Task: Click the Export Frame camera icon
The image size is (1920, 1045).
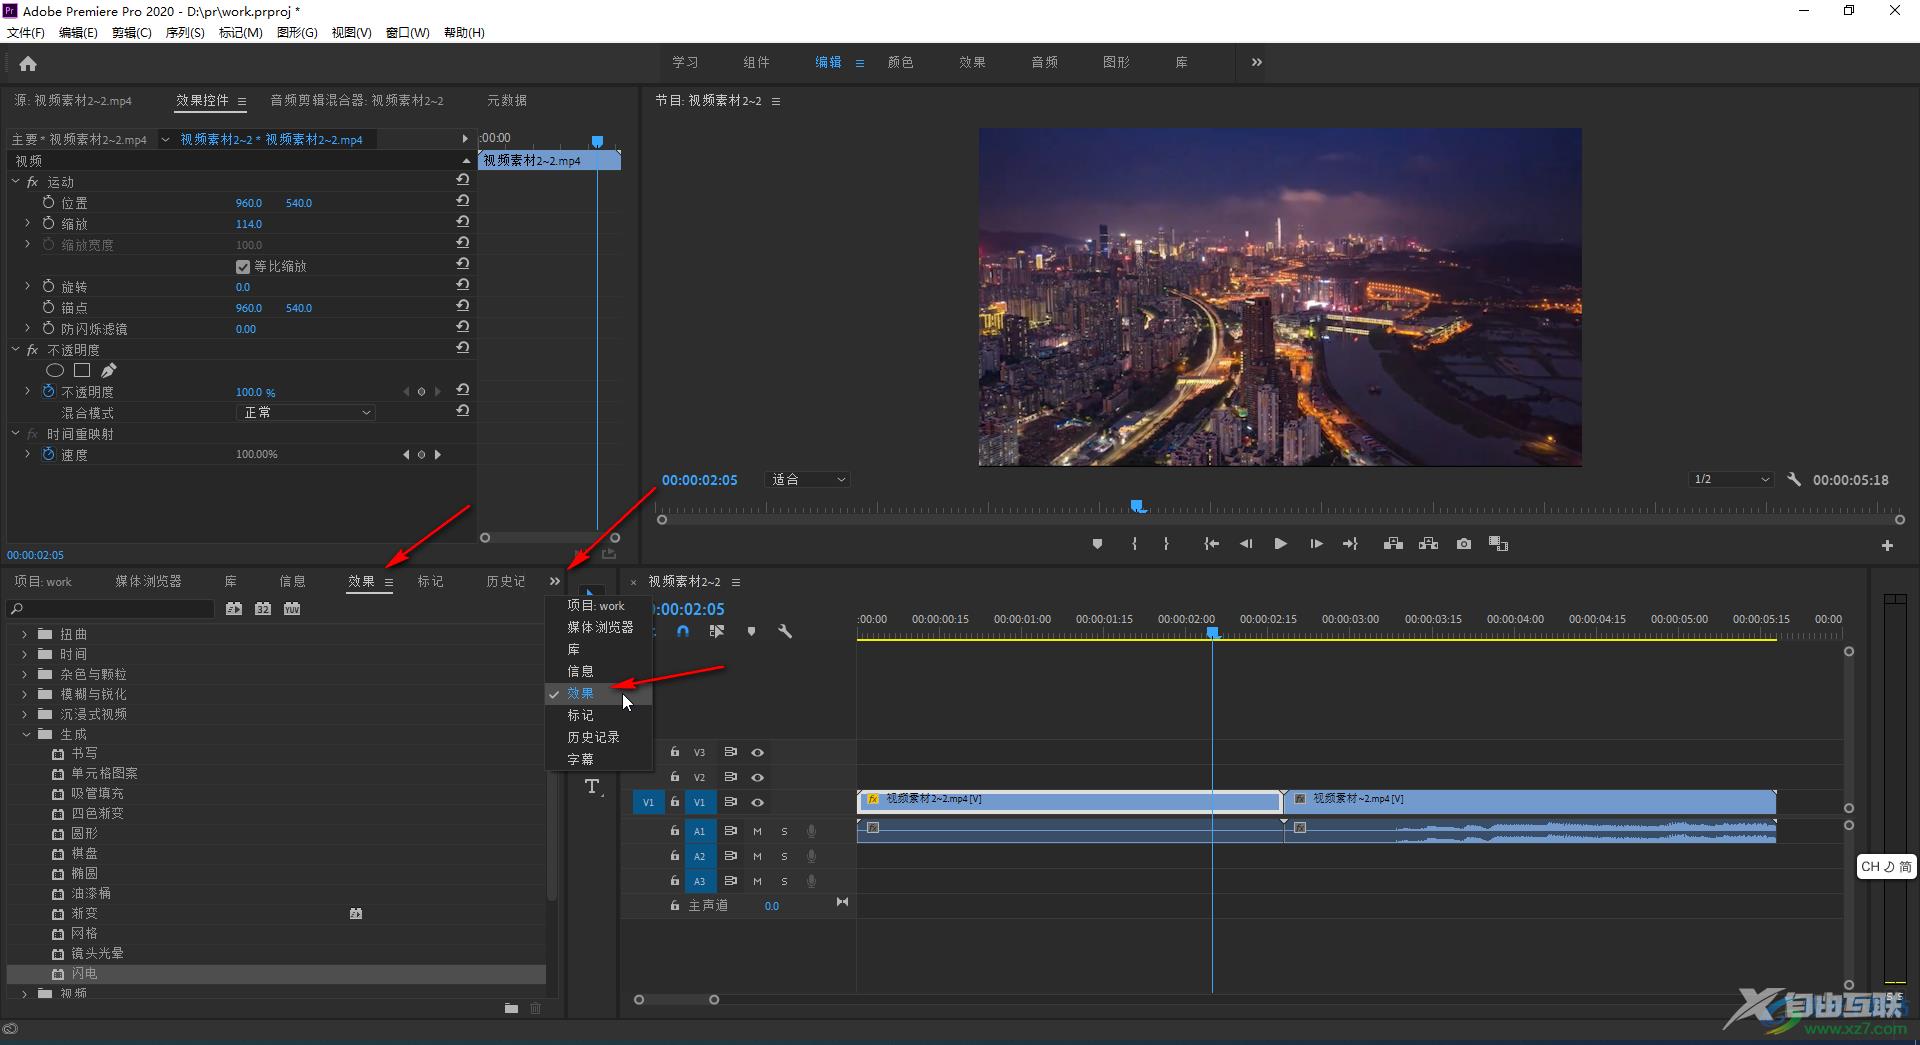Action: coord(1464,544)
